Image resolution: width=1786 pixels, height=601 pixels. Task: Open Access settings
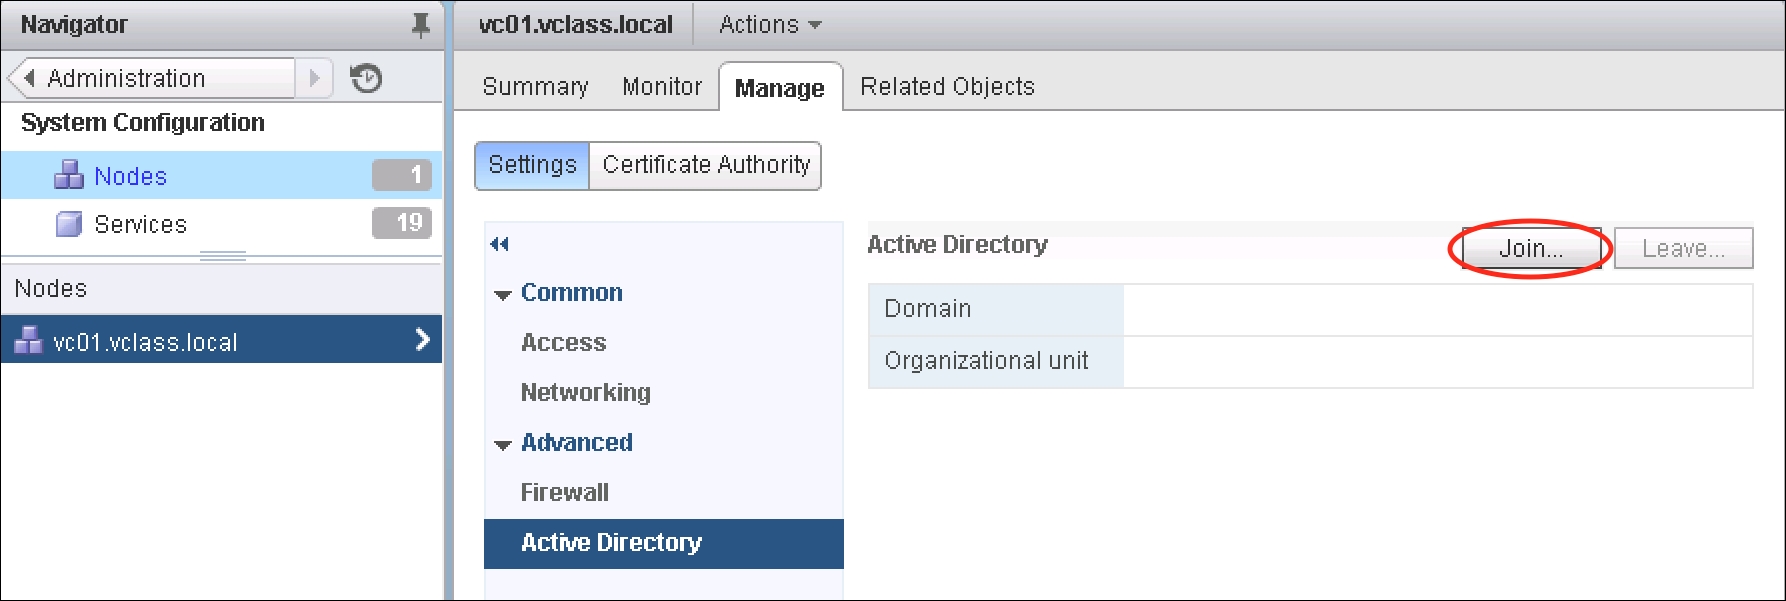(564, 342)
